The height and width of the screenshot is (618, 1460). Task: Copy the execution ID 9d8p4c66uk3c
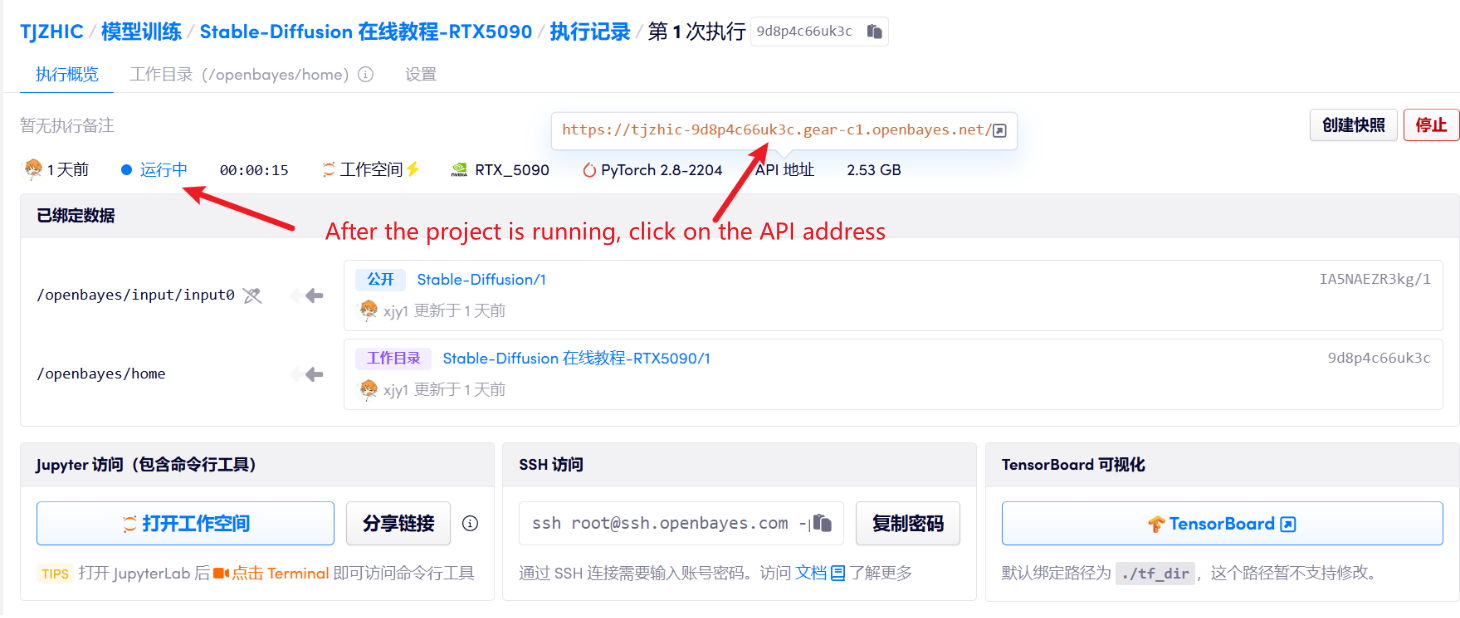[x=874, y=32]
